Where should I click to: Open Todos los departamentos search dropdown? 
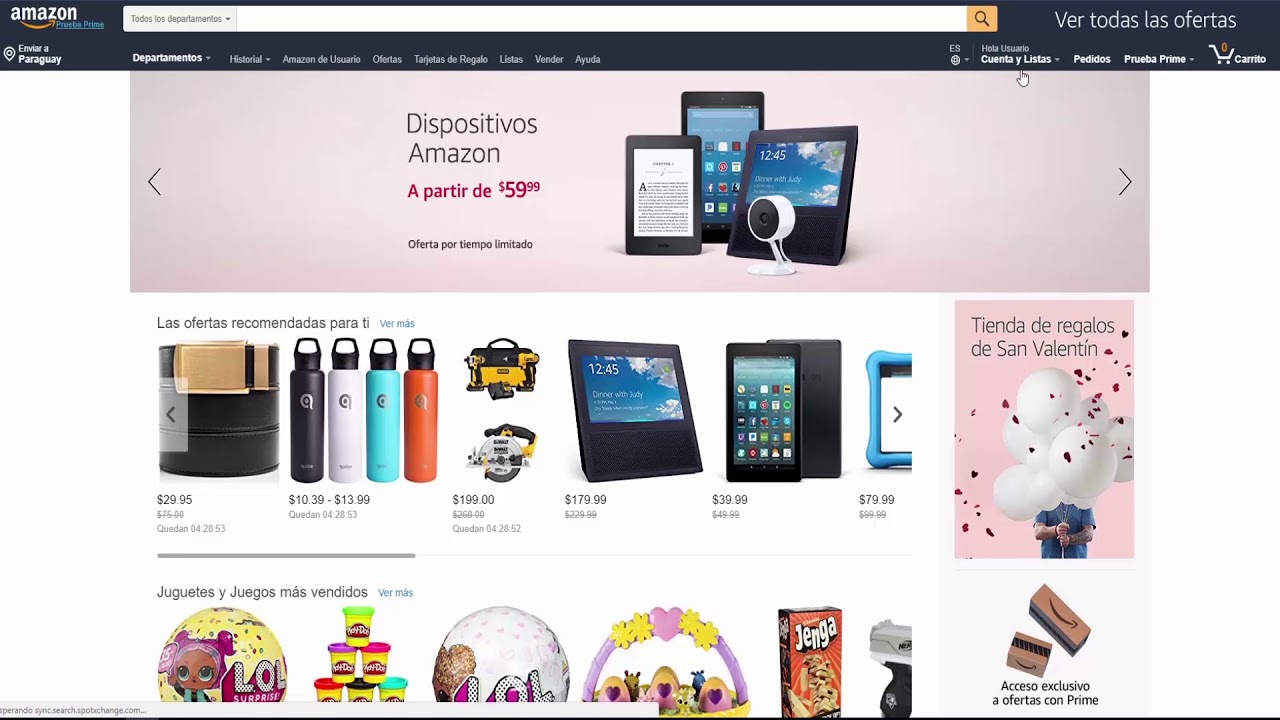point(180,19)
